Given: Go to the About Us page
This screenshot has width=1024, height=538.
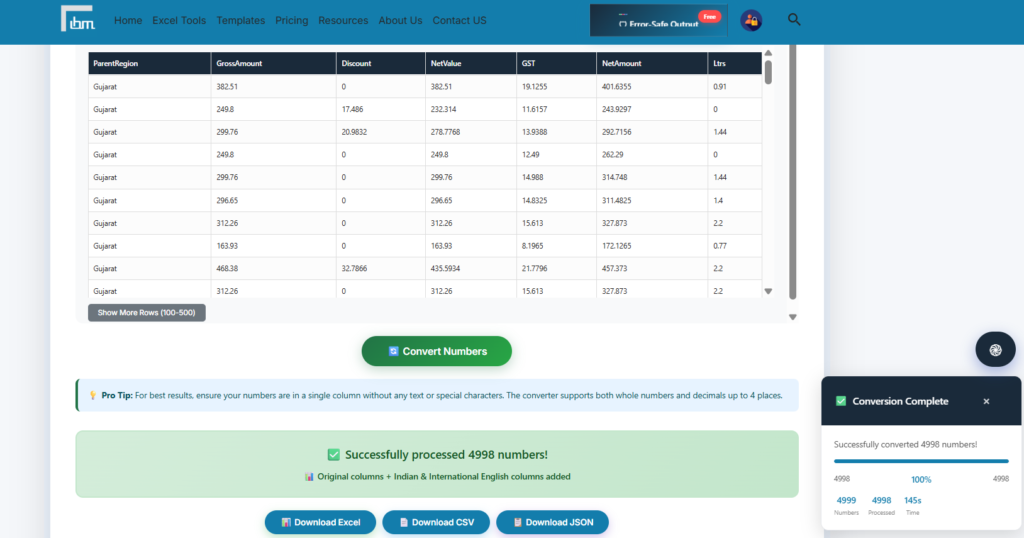Looking at the screenshot, I should 400,20.
